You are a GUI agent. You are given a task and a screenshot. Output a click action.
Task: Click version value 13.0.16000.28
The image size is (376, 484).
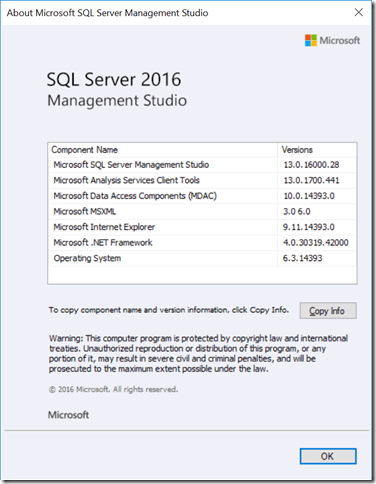[311, 165]
